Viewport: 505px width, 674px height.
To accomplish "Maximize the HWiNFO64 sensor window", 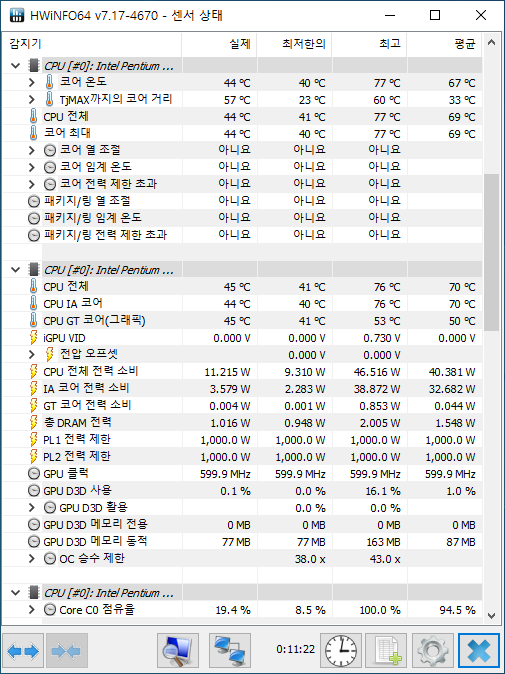I will point(435,15).
